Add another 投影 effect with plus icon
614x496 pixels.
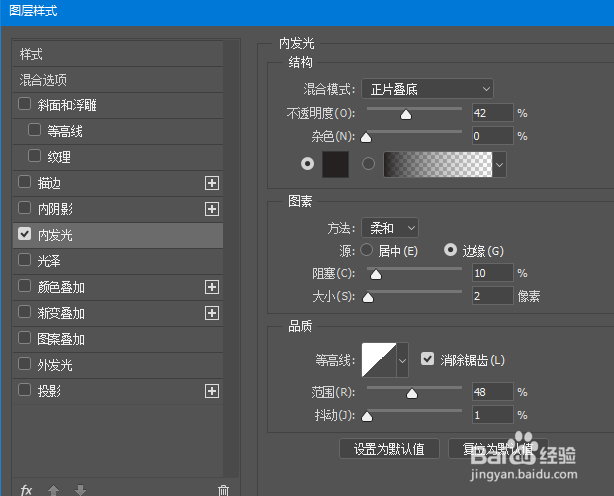tap(212, 391)
